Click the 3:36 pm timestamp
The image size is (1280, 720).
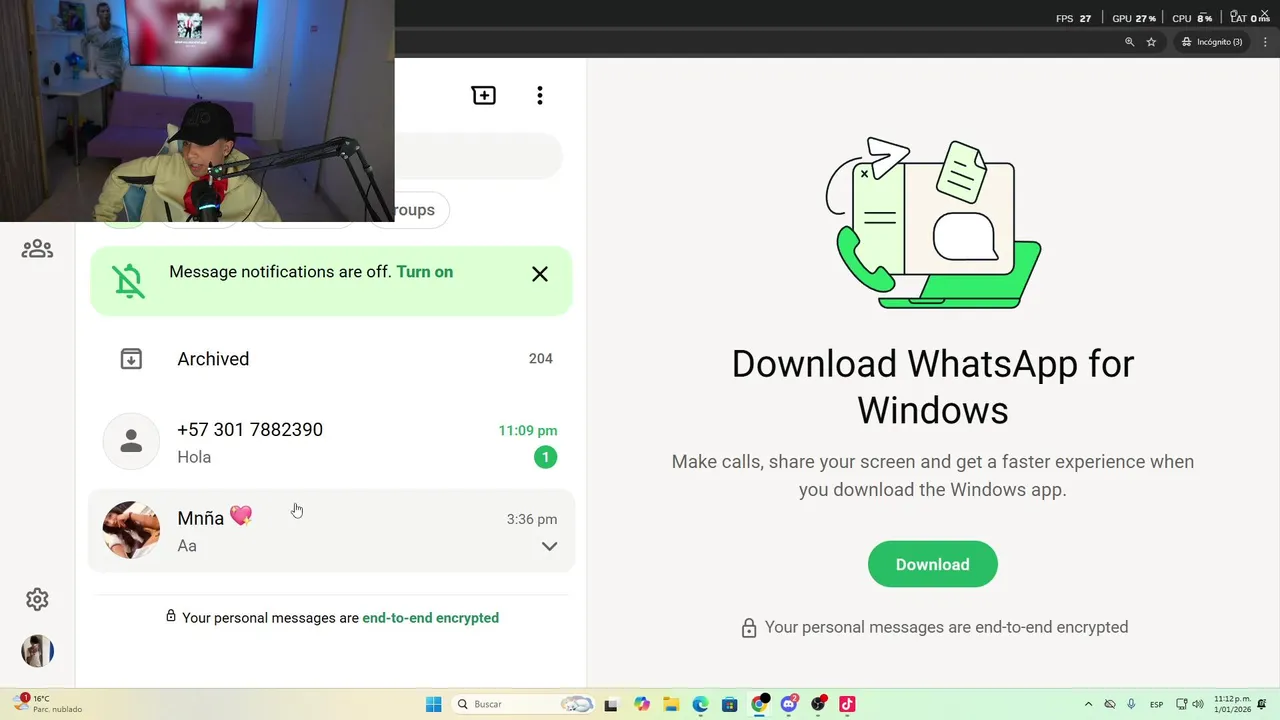click(x=532, y=519)
